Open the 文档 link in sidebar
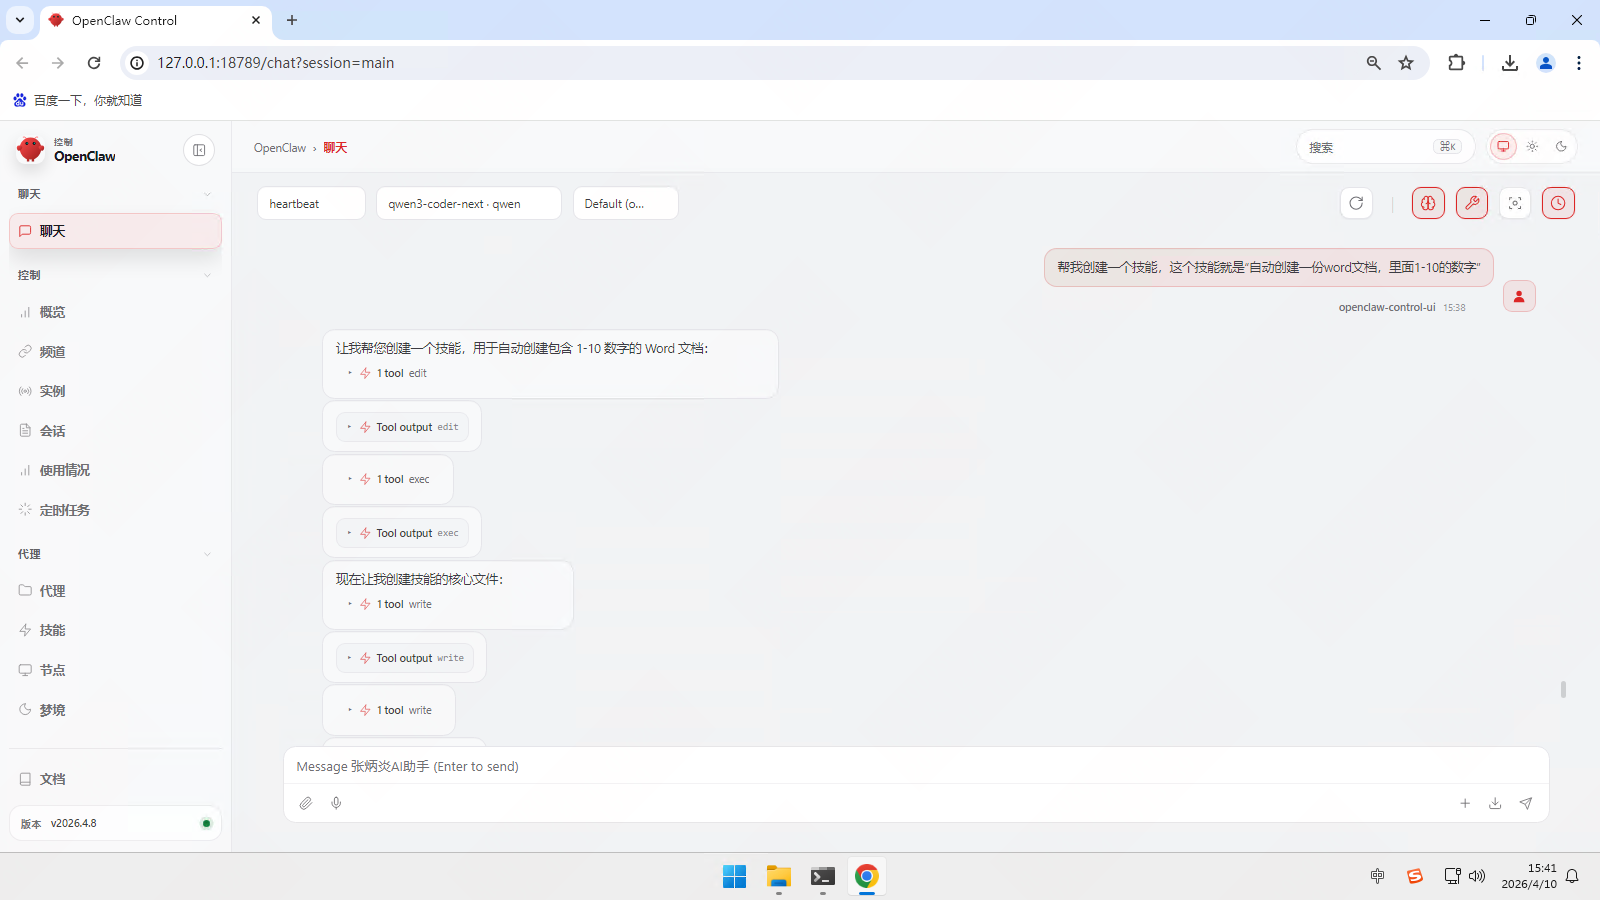This screenshot has width=1600, height=900. pos(52,779)
